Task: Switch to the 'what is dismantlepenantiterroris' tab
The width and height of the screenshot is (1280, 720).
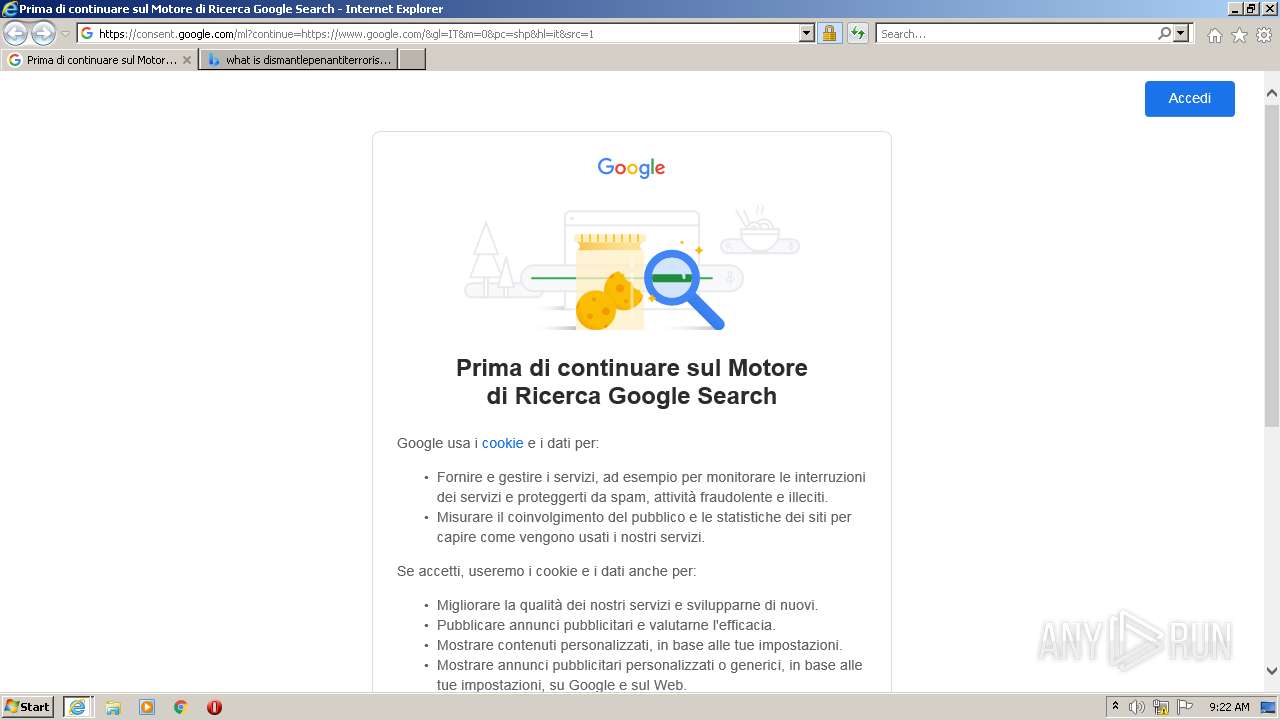Action: tap(299, 60)
